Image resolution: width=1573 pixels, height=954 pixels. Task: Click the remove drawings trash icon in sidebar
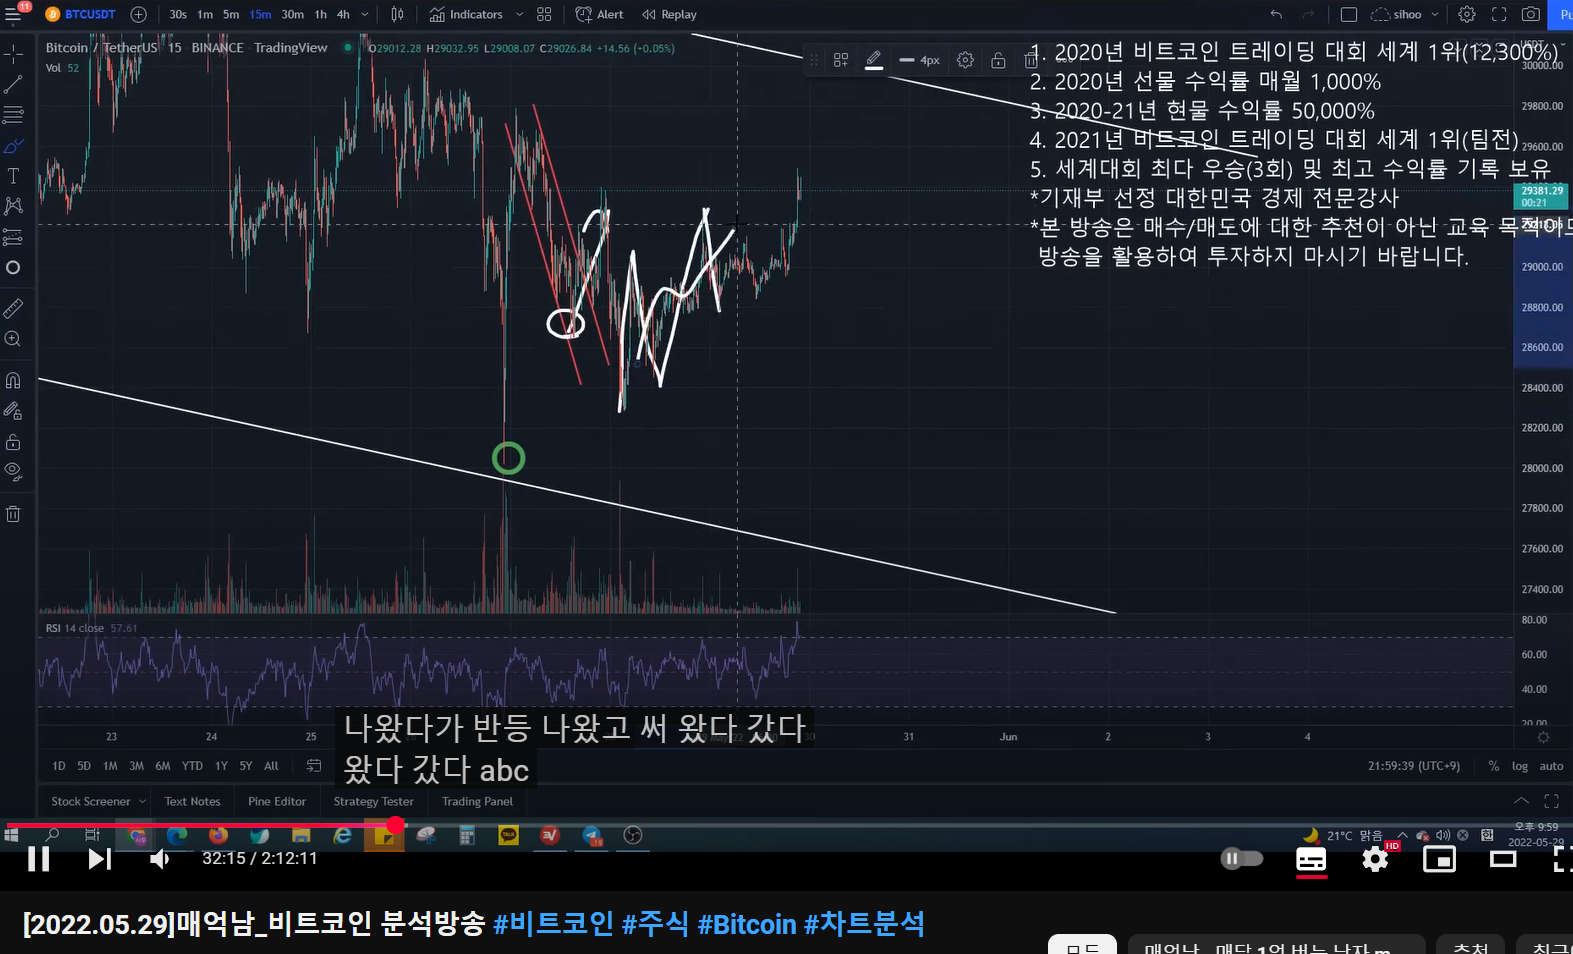13,514
